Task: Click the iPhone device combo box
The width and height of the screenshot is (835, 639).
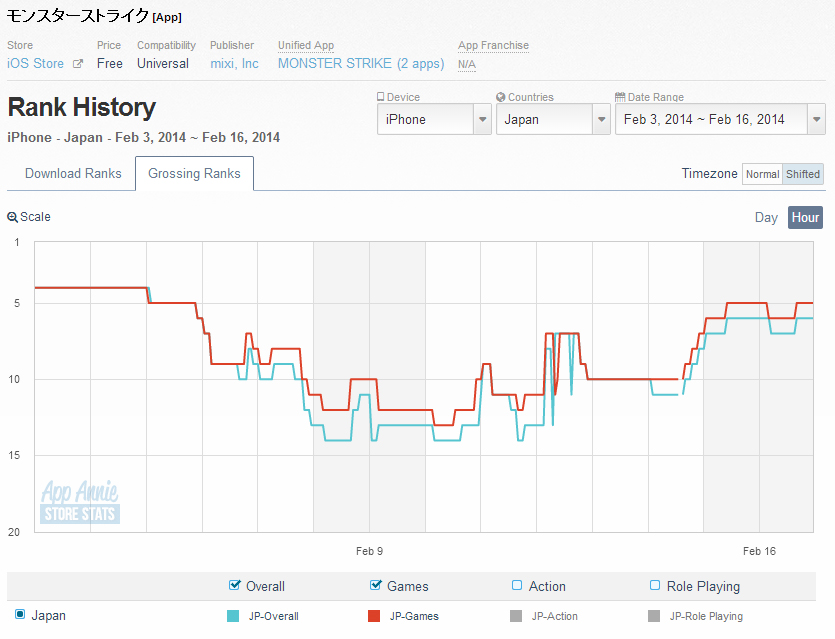Action: [x=434, y=119]
